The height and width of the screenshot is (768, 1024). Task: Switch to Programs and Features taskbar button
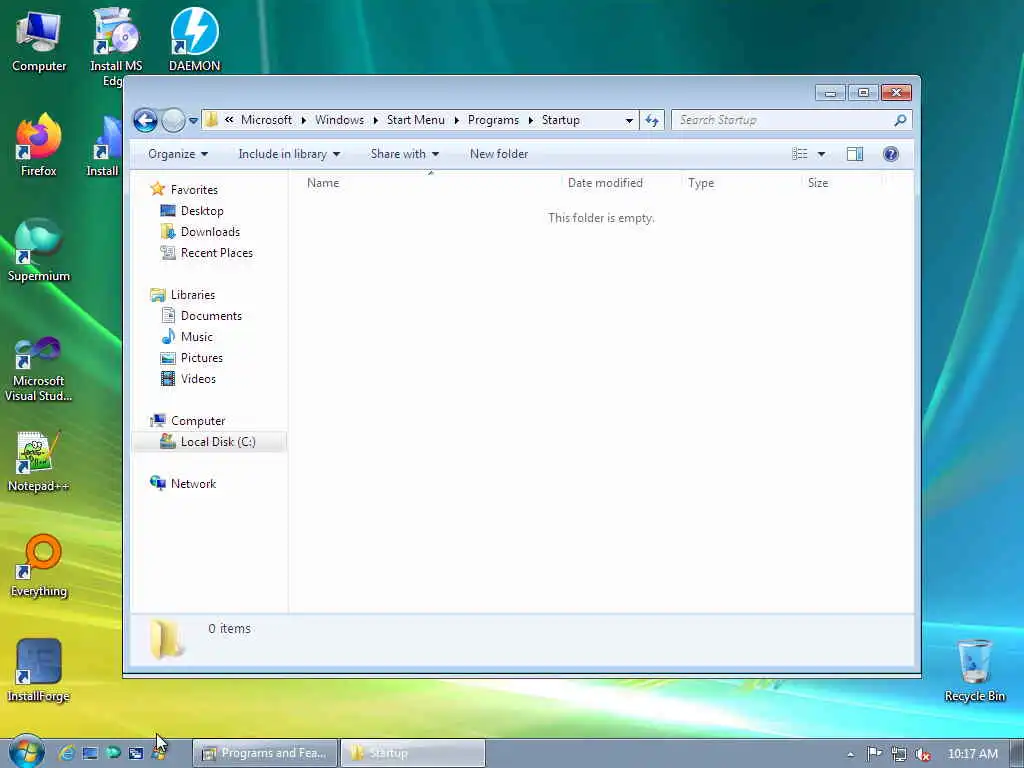[265, 753]
